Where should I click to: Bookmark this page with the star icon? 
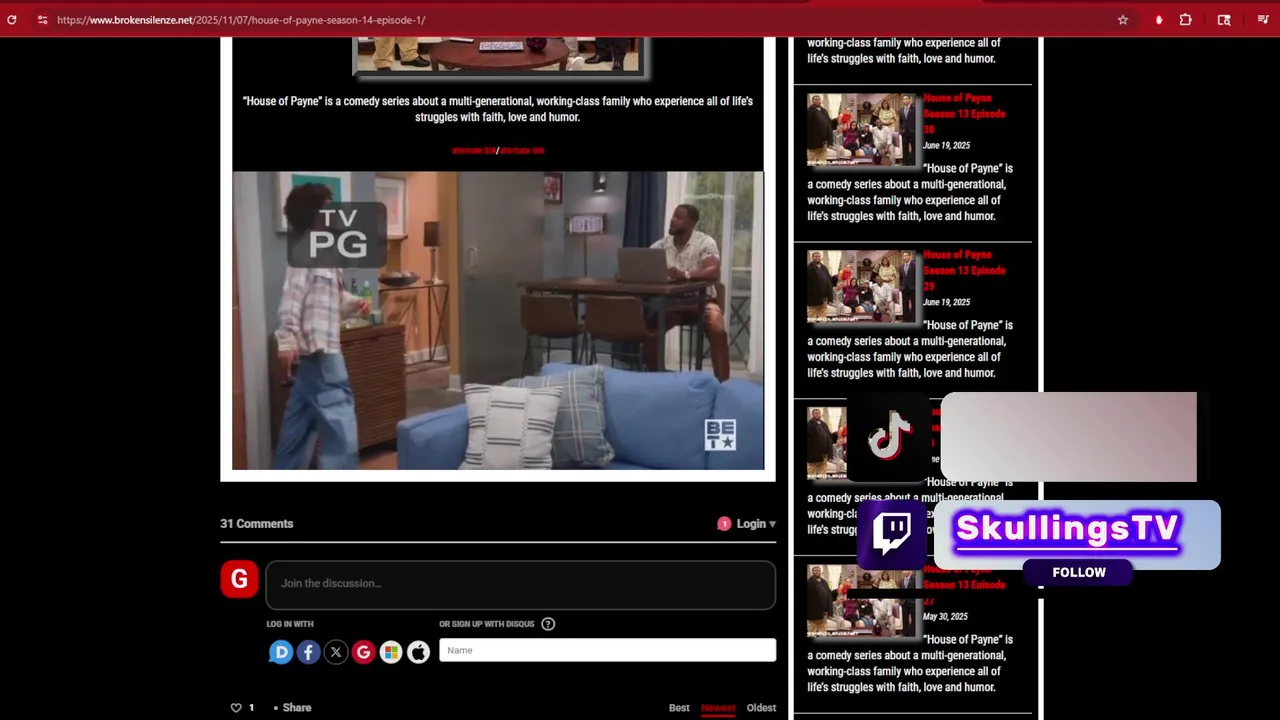(x=1123, y=20)
